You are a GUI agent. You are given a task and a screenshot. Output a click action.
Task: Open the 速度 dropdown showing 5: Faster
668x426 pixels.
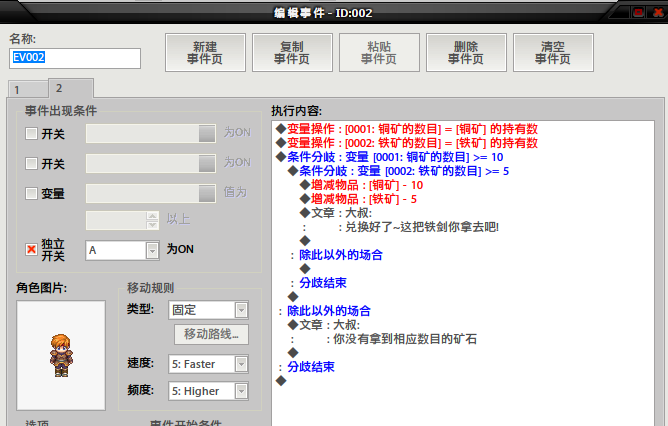(208, 364)
